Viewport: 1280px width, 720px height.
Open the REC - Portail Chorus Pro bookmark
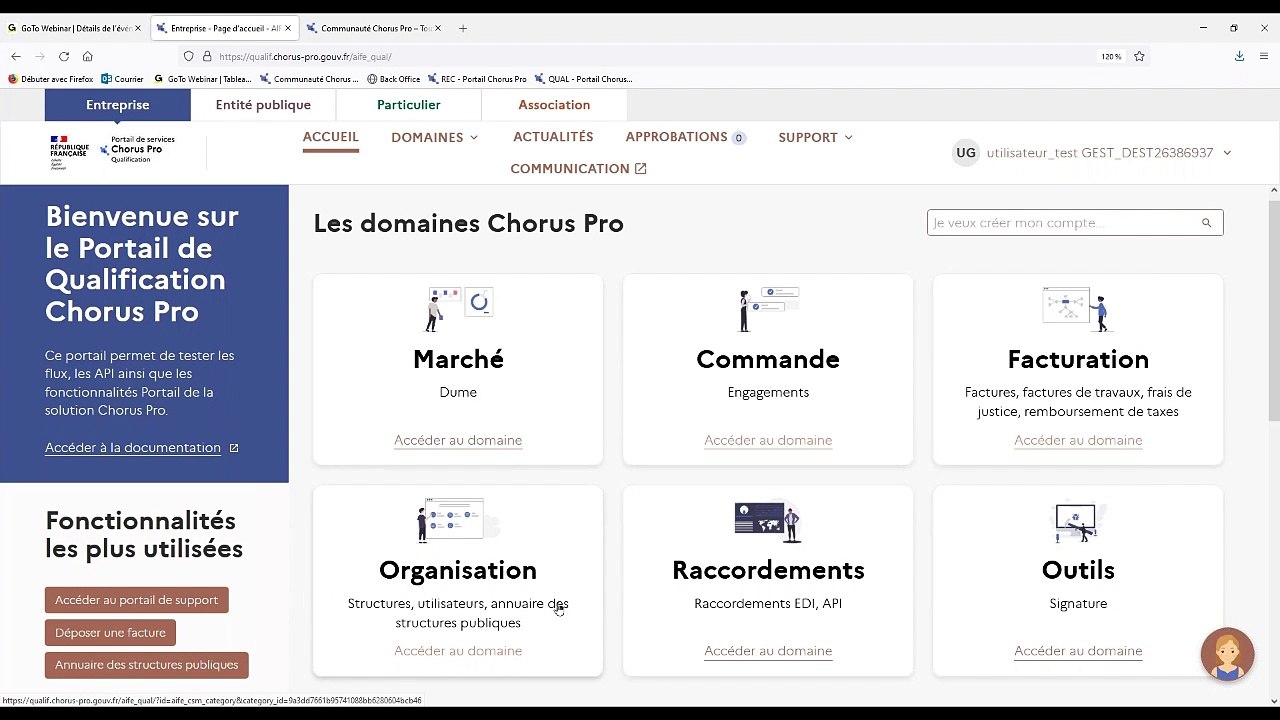pyautogui.click(x=477, y=79)
